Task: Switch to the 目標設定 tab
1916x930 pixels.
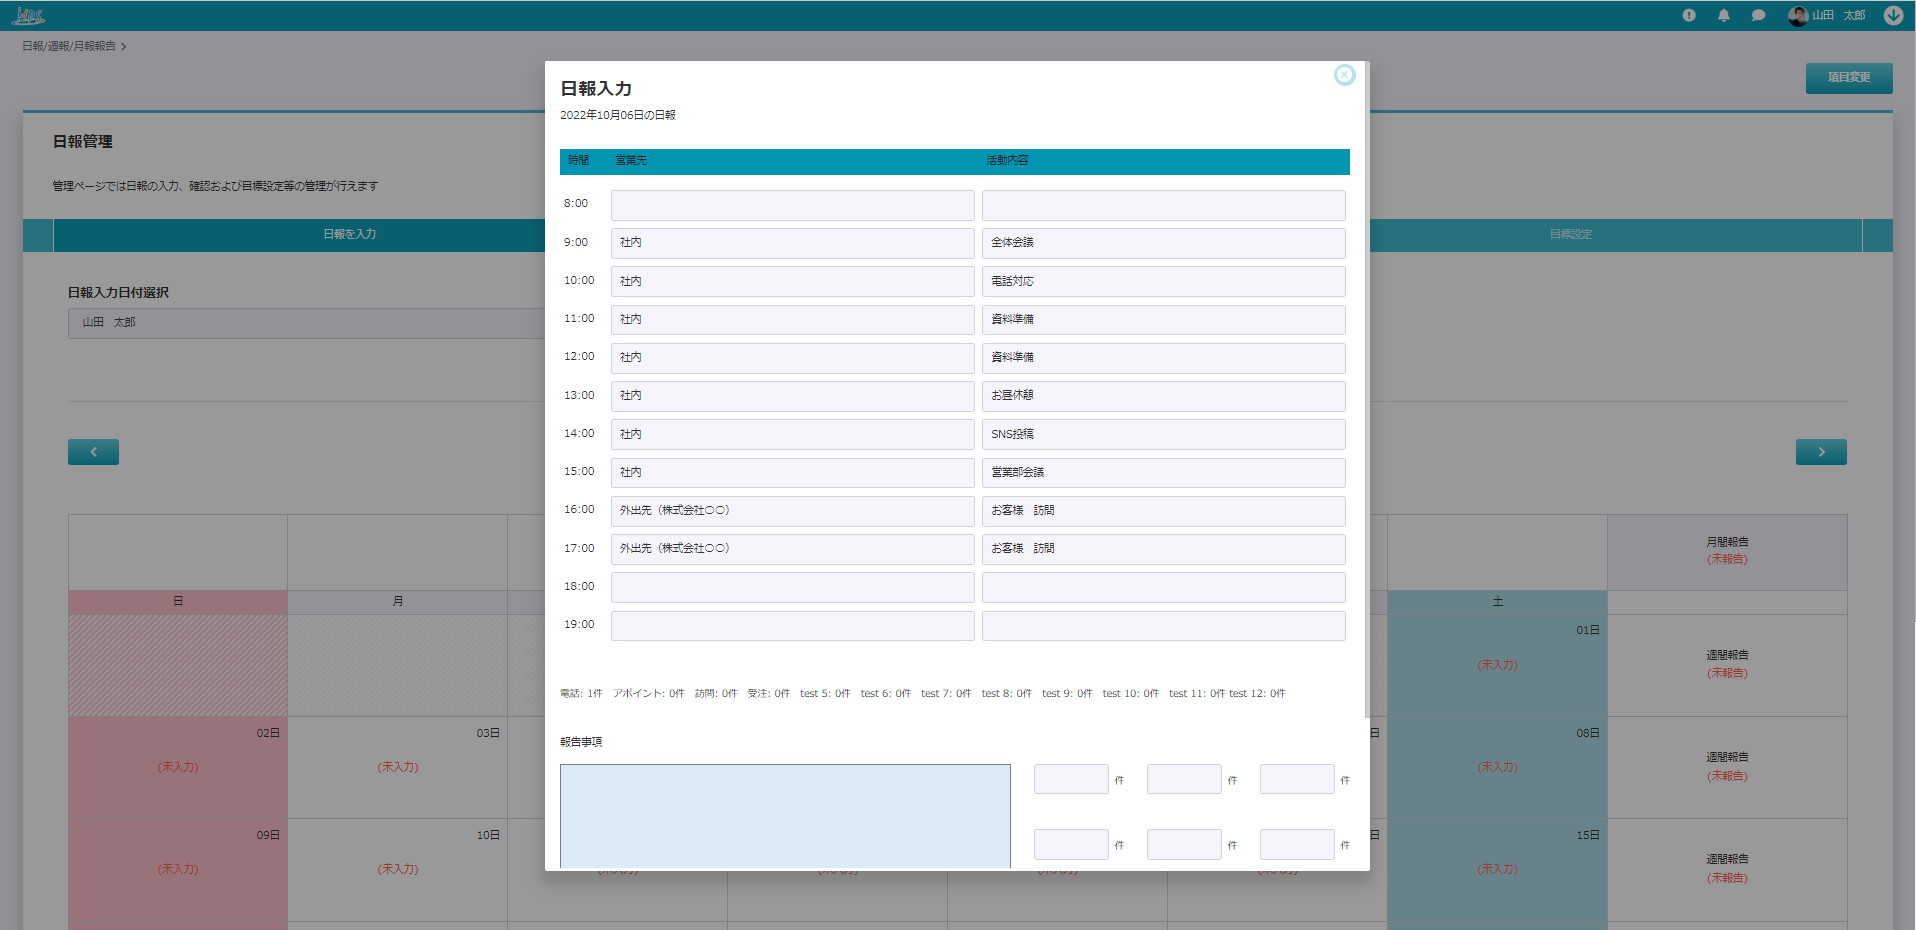Action: [1570, 234]
